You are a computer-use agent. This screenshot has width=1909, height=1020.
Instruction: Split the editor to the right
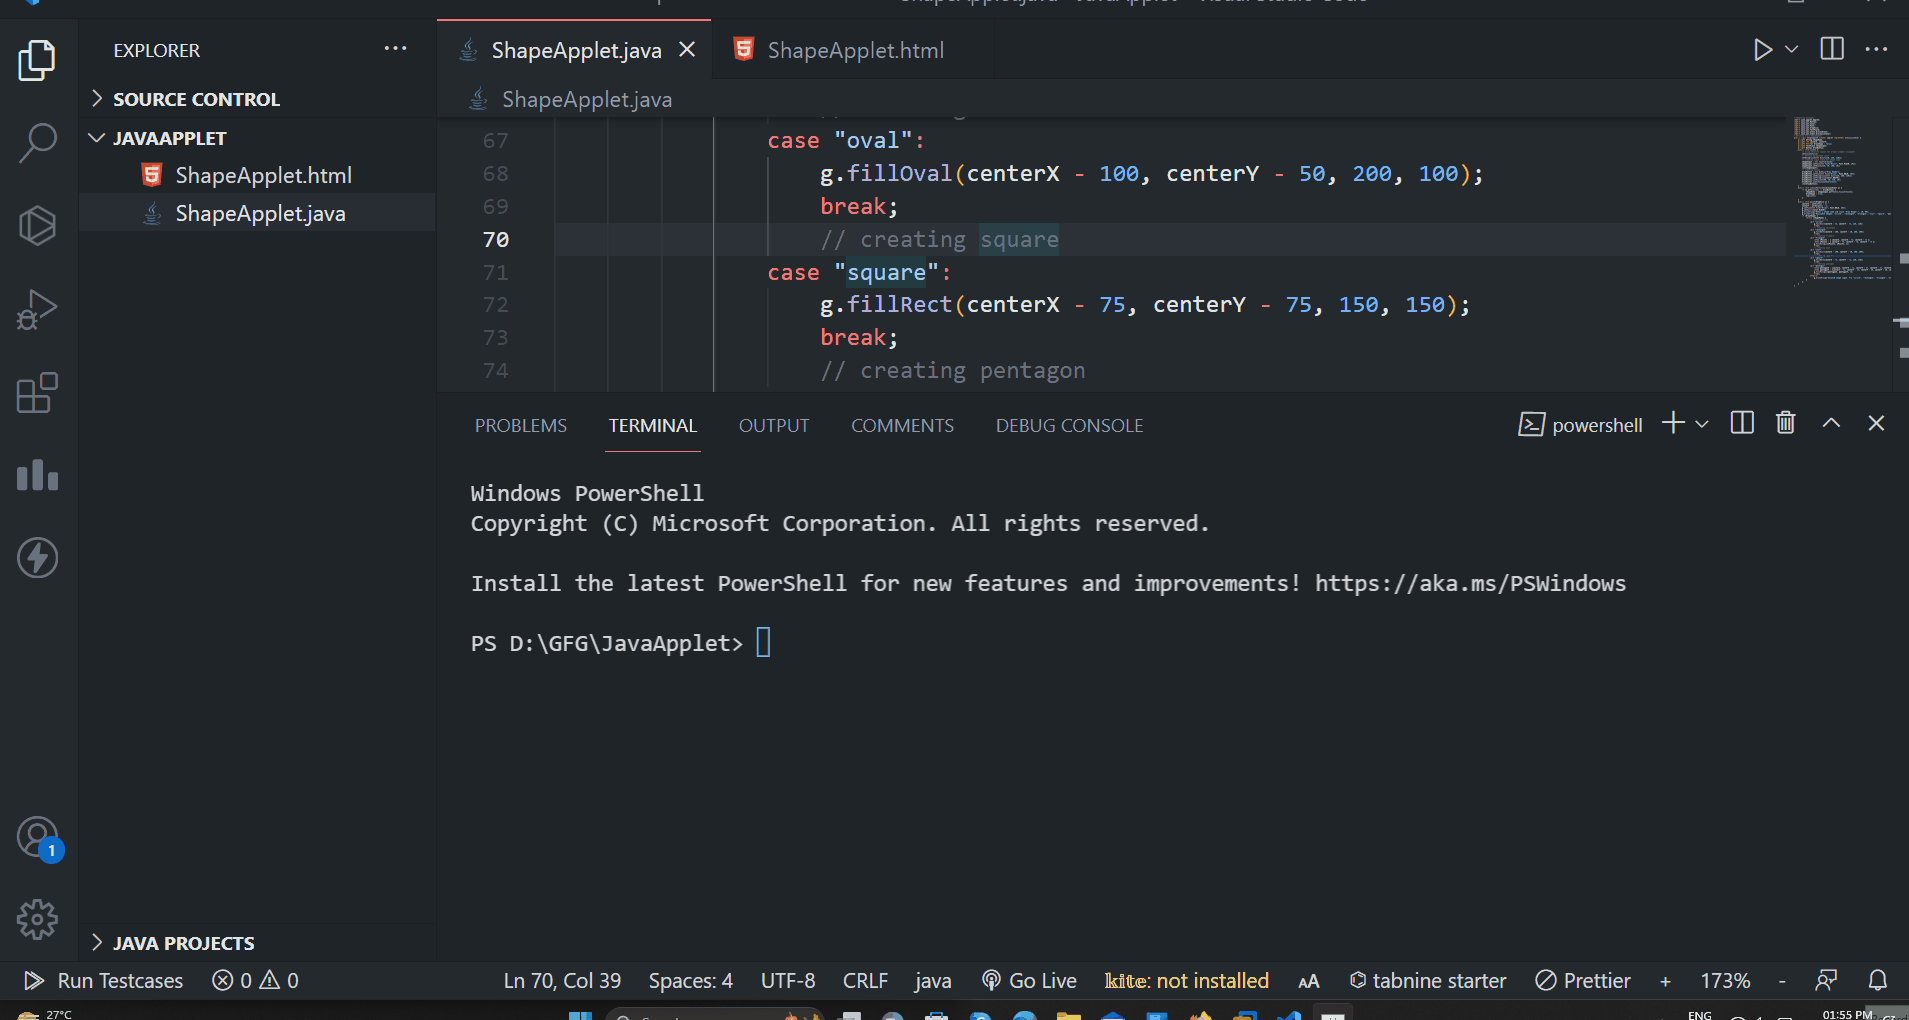pos(1832,49)
